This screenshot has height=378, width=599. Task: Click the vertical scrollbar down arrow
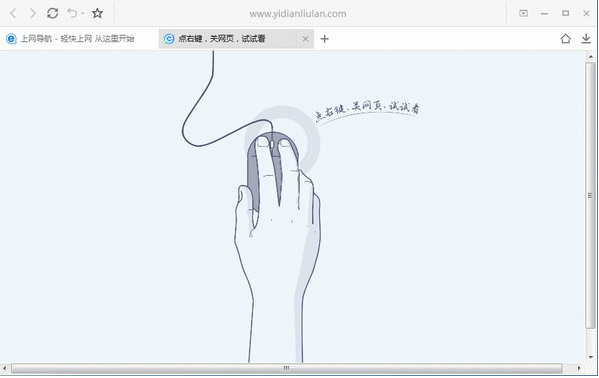pos(591,357)
